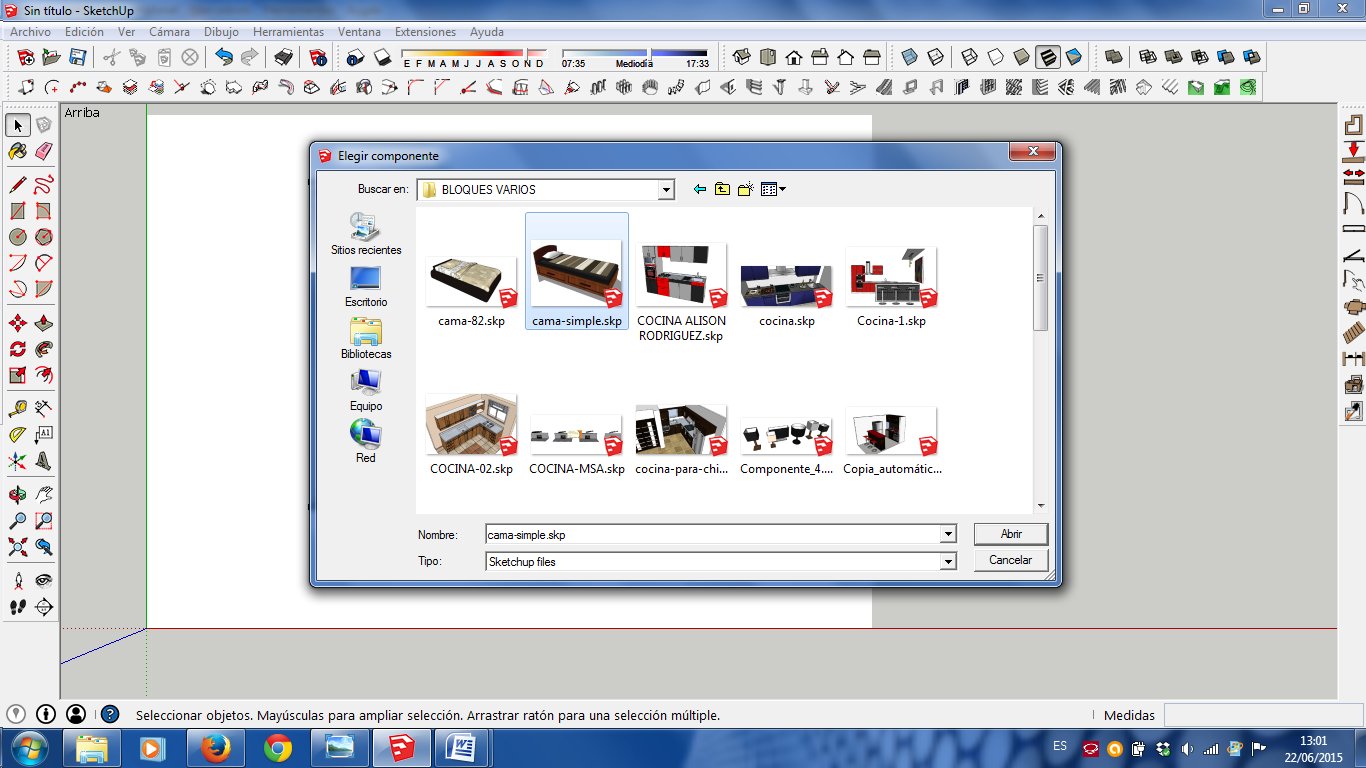Select the arrow Select tool
The image size is (1366, 768).
pyautogui.click(x=18, y=125)
